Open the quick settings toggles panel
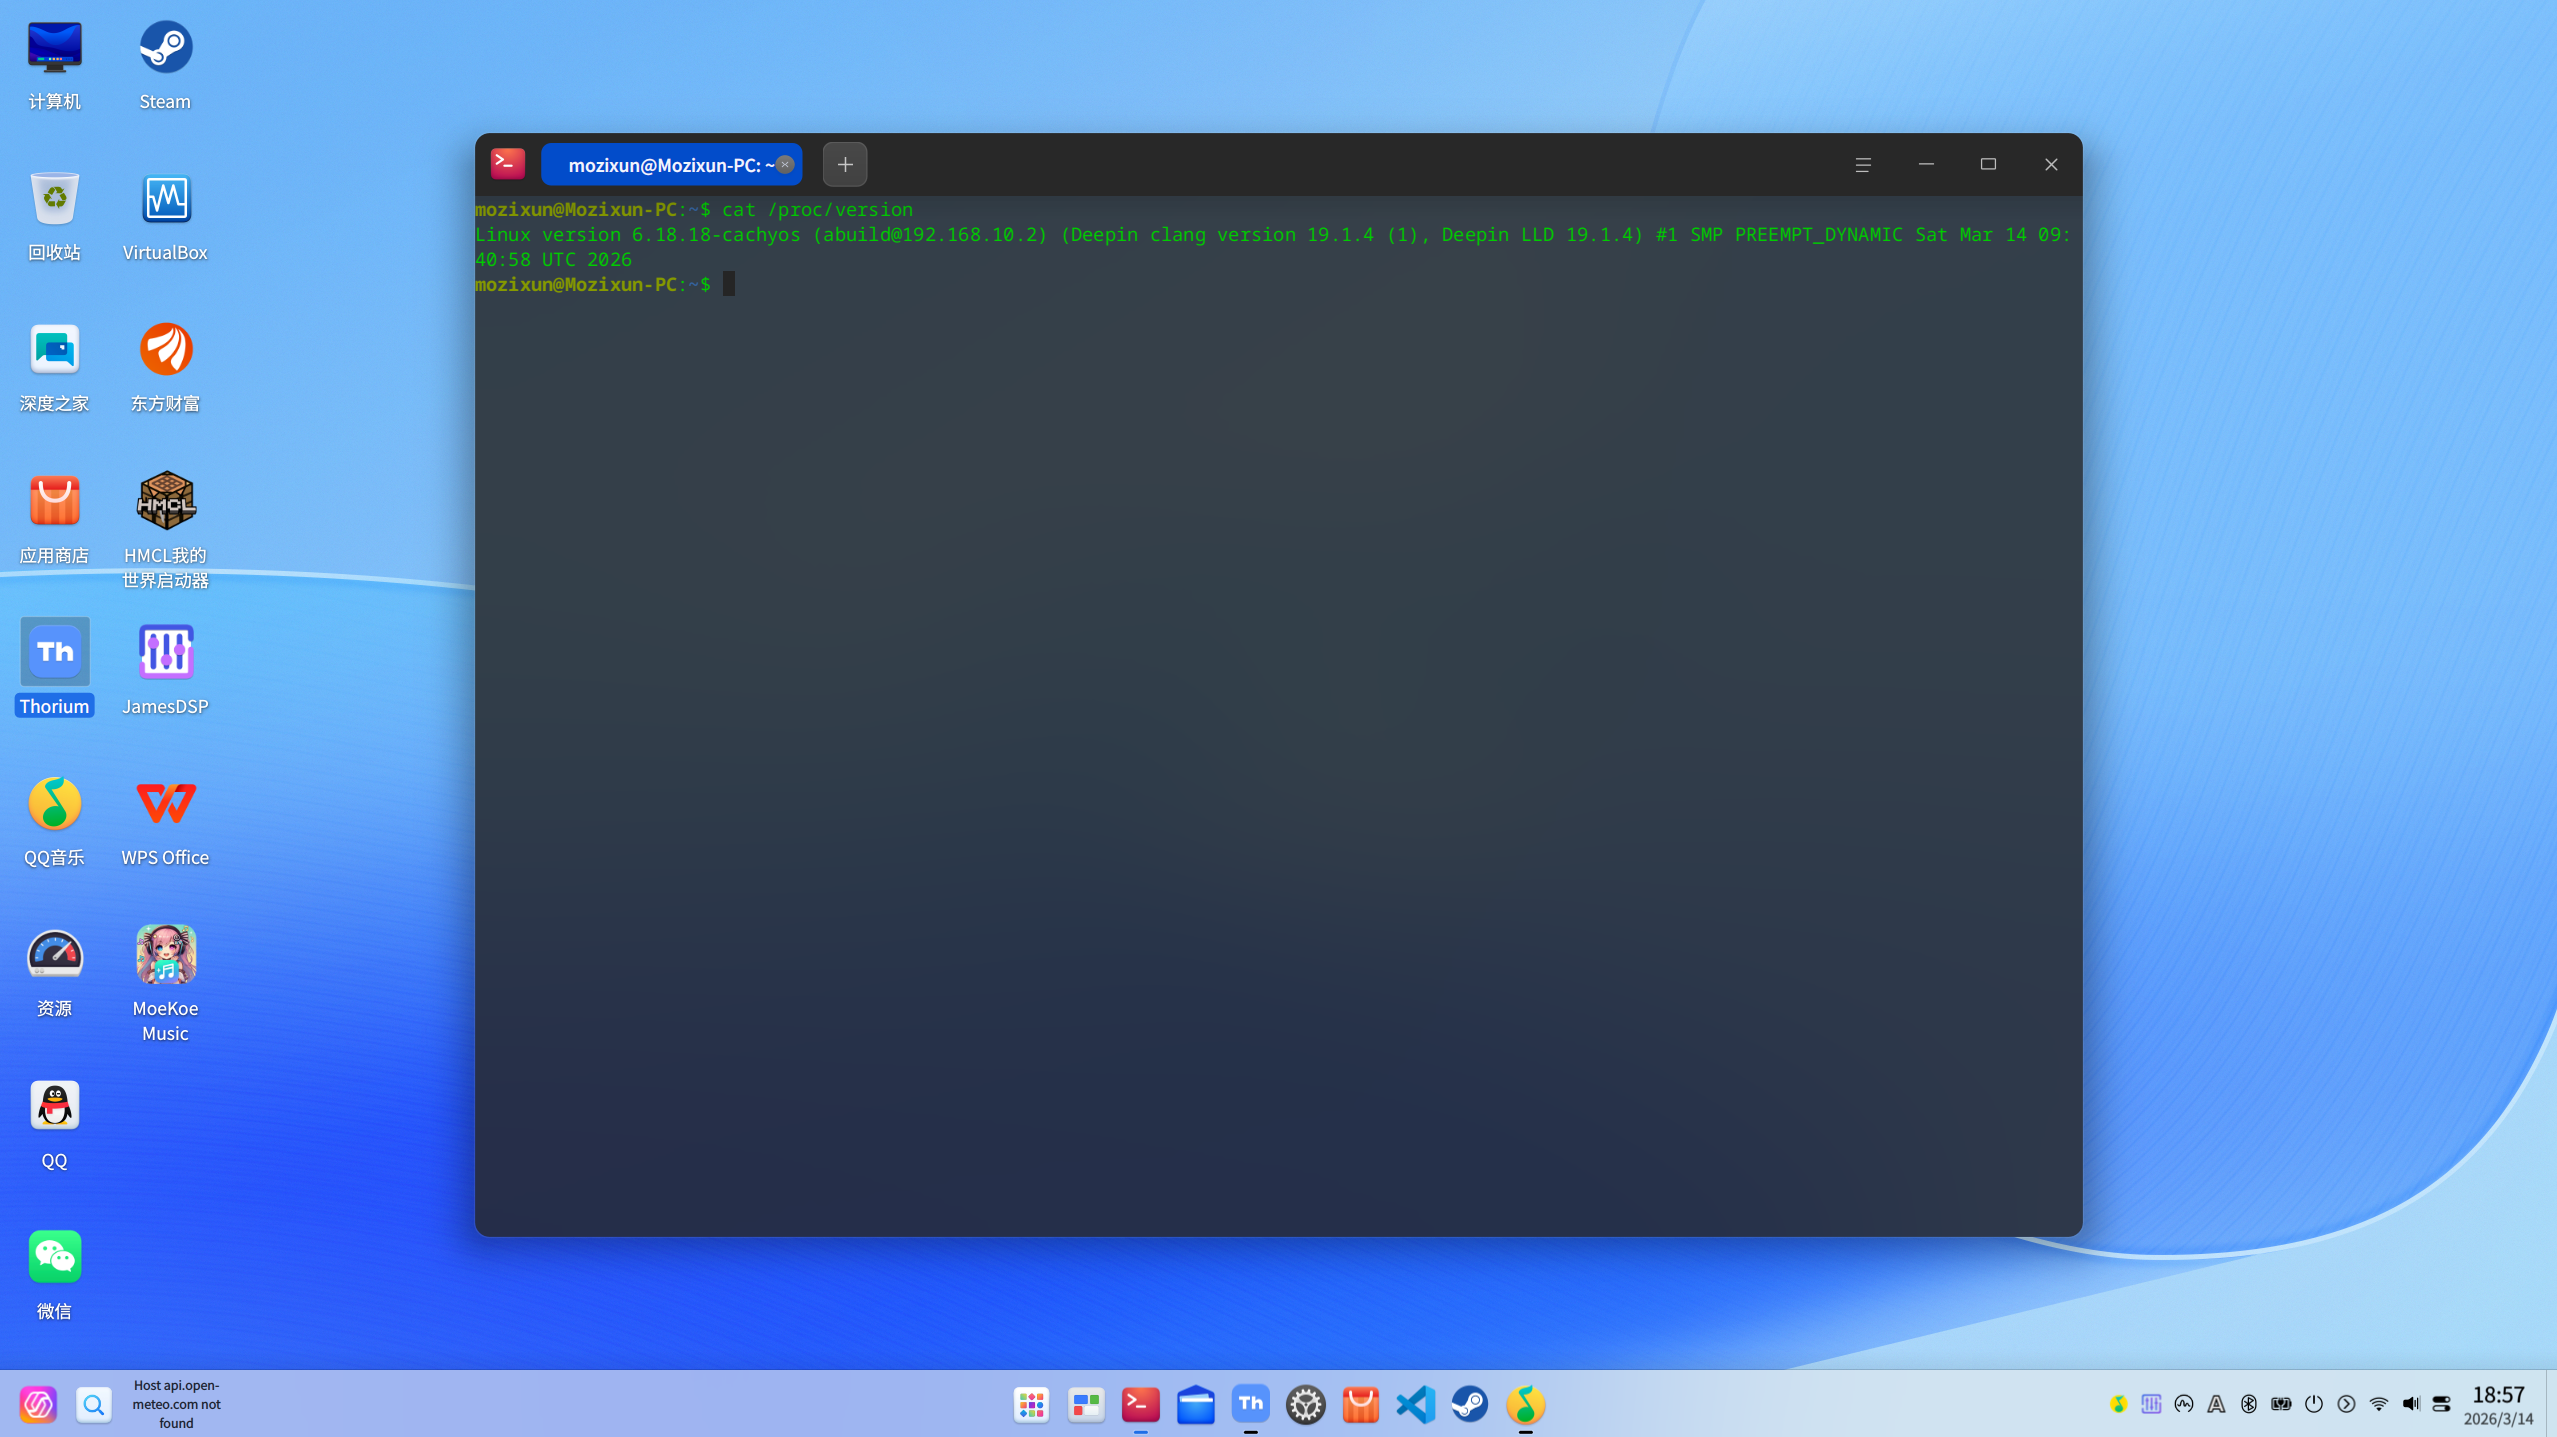Viewport: 2557px width, 1437px height. click(2441, 1404)
